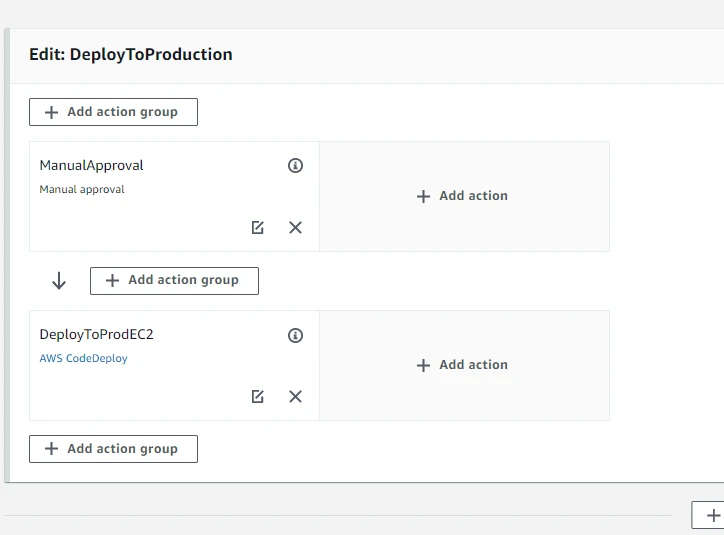Click the DeployToProdEC2 edit pencil icon
This screenshot has width=724, height=535.
(258, 396)
